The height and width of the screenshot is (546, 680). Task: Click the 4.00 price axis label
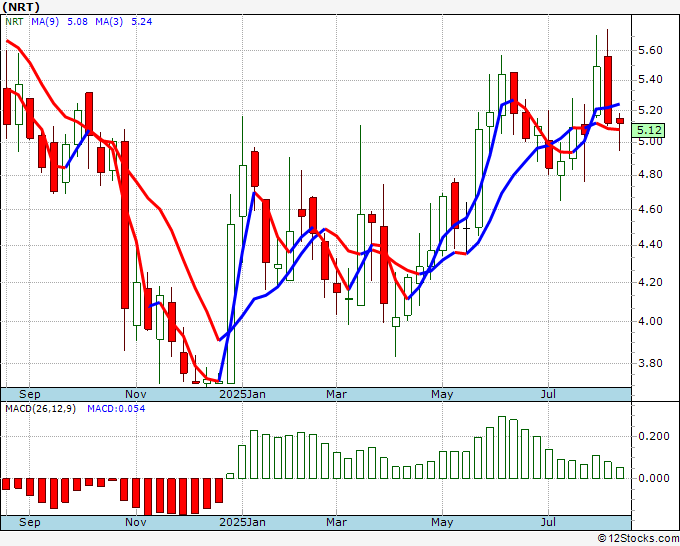point(651,321)
